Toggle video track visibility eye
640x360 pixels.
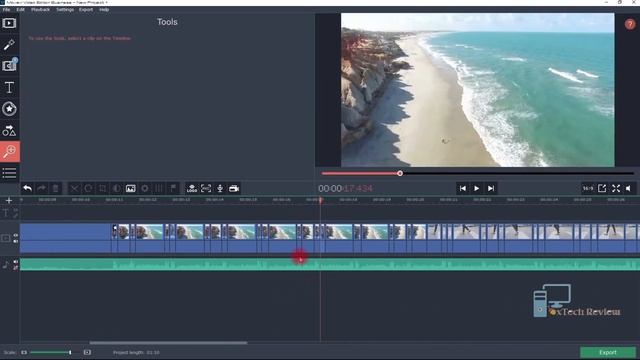point(16,236)
